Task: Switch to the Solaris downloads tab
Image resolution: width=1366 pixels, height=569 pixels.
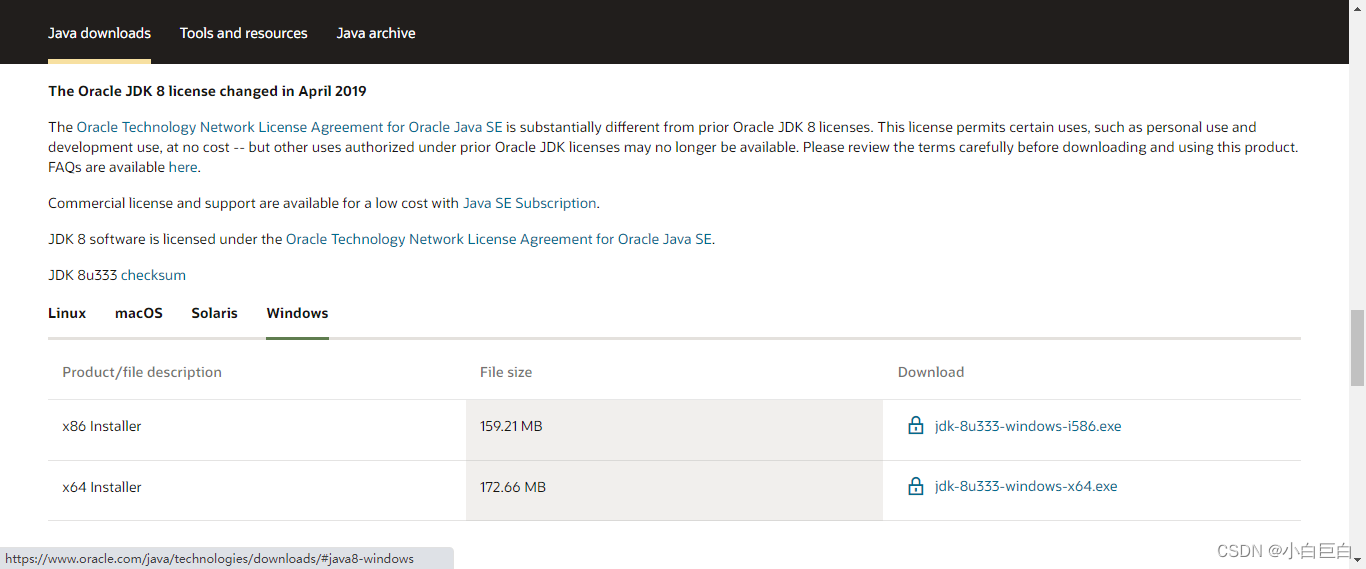Action: [215, 313]
